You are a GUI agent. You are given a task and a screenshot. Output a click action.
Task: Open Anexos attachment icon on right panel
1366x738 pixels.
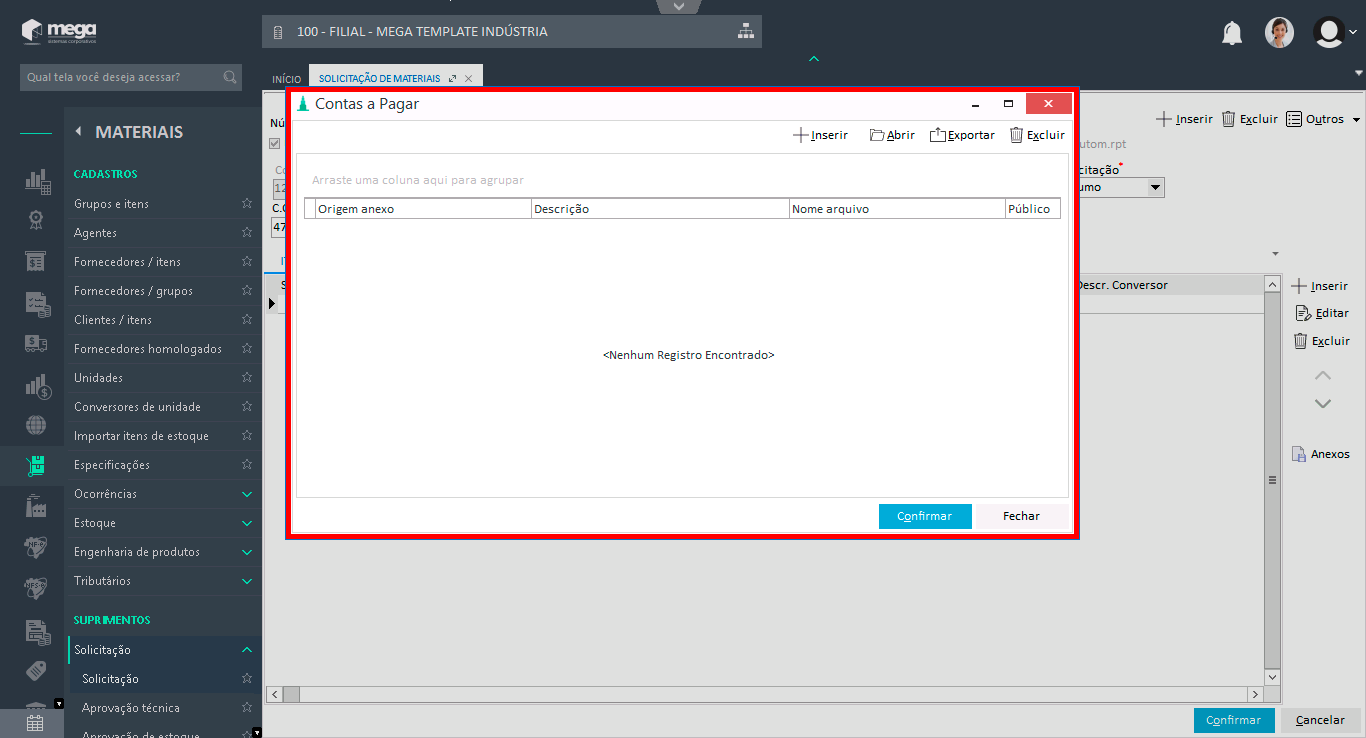click(1299, 454)
